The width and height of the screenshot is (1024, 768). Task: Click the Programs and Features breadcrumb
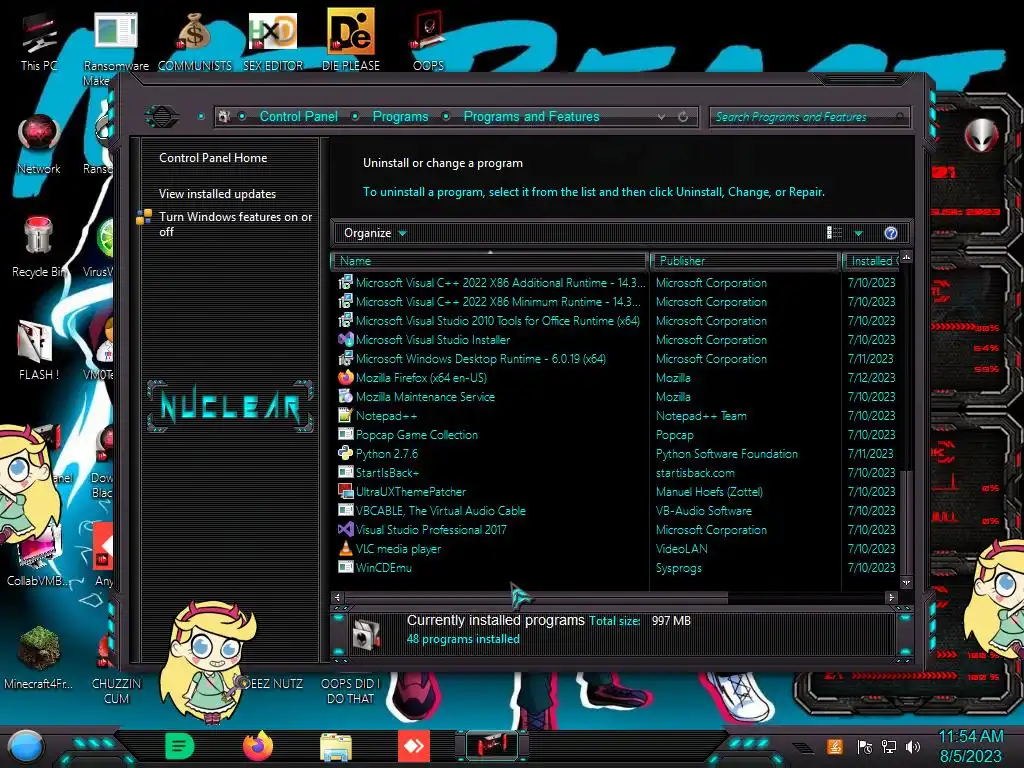(x=531, y=116)
